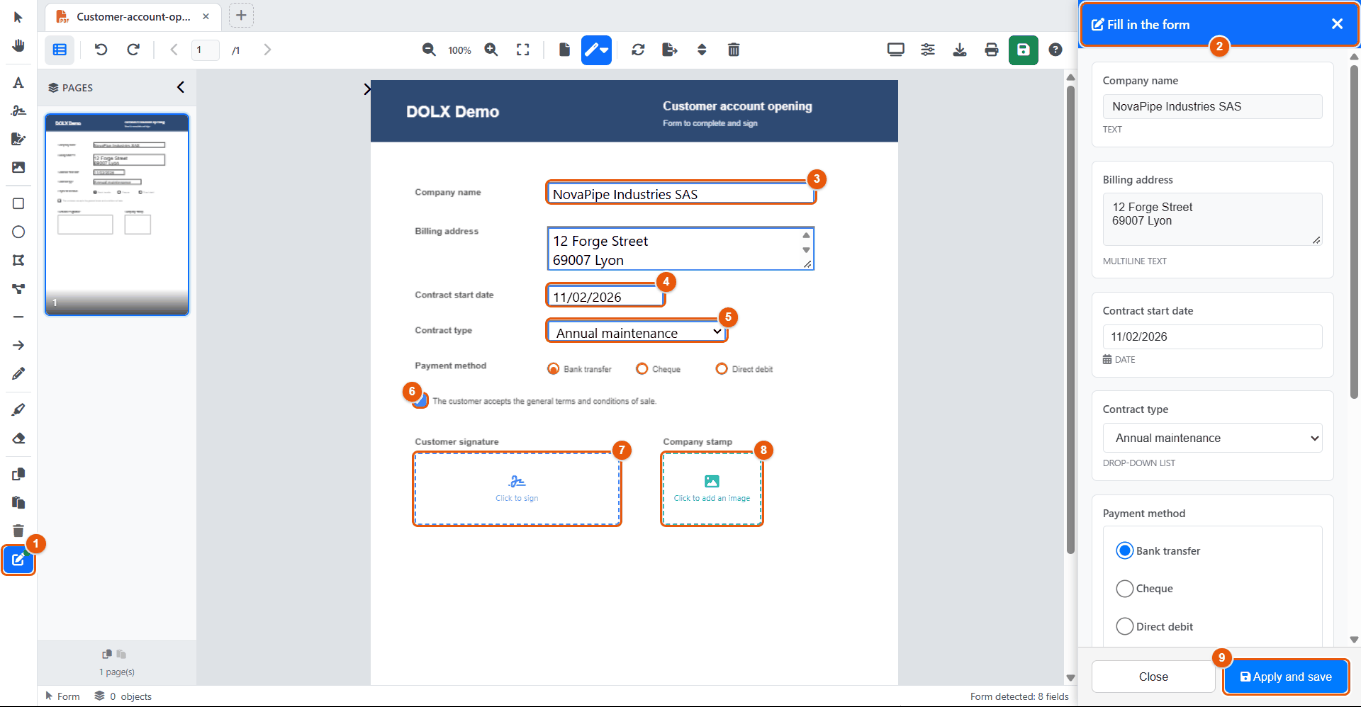1361x707 pixels.
Task: Print the document
Action: click(992, 50)
